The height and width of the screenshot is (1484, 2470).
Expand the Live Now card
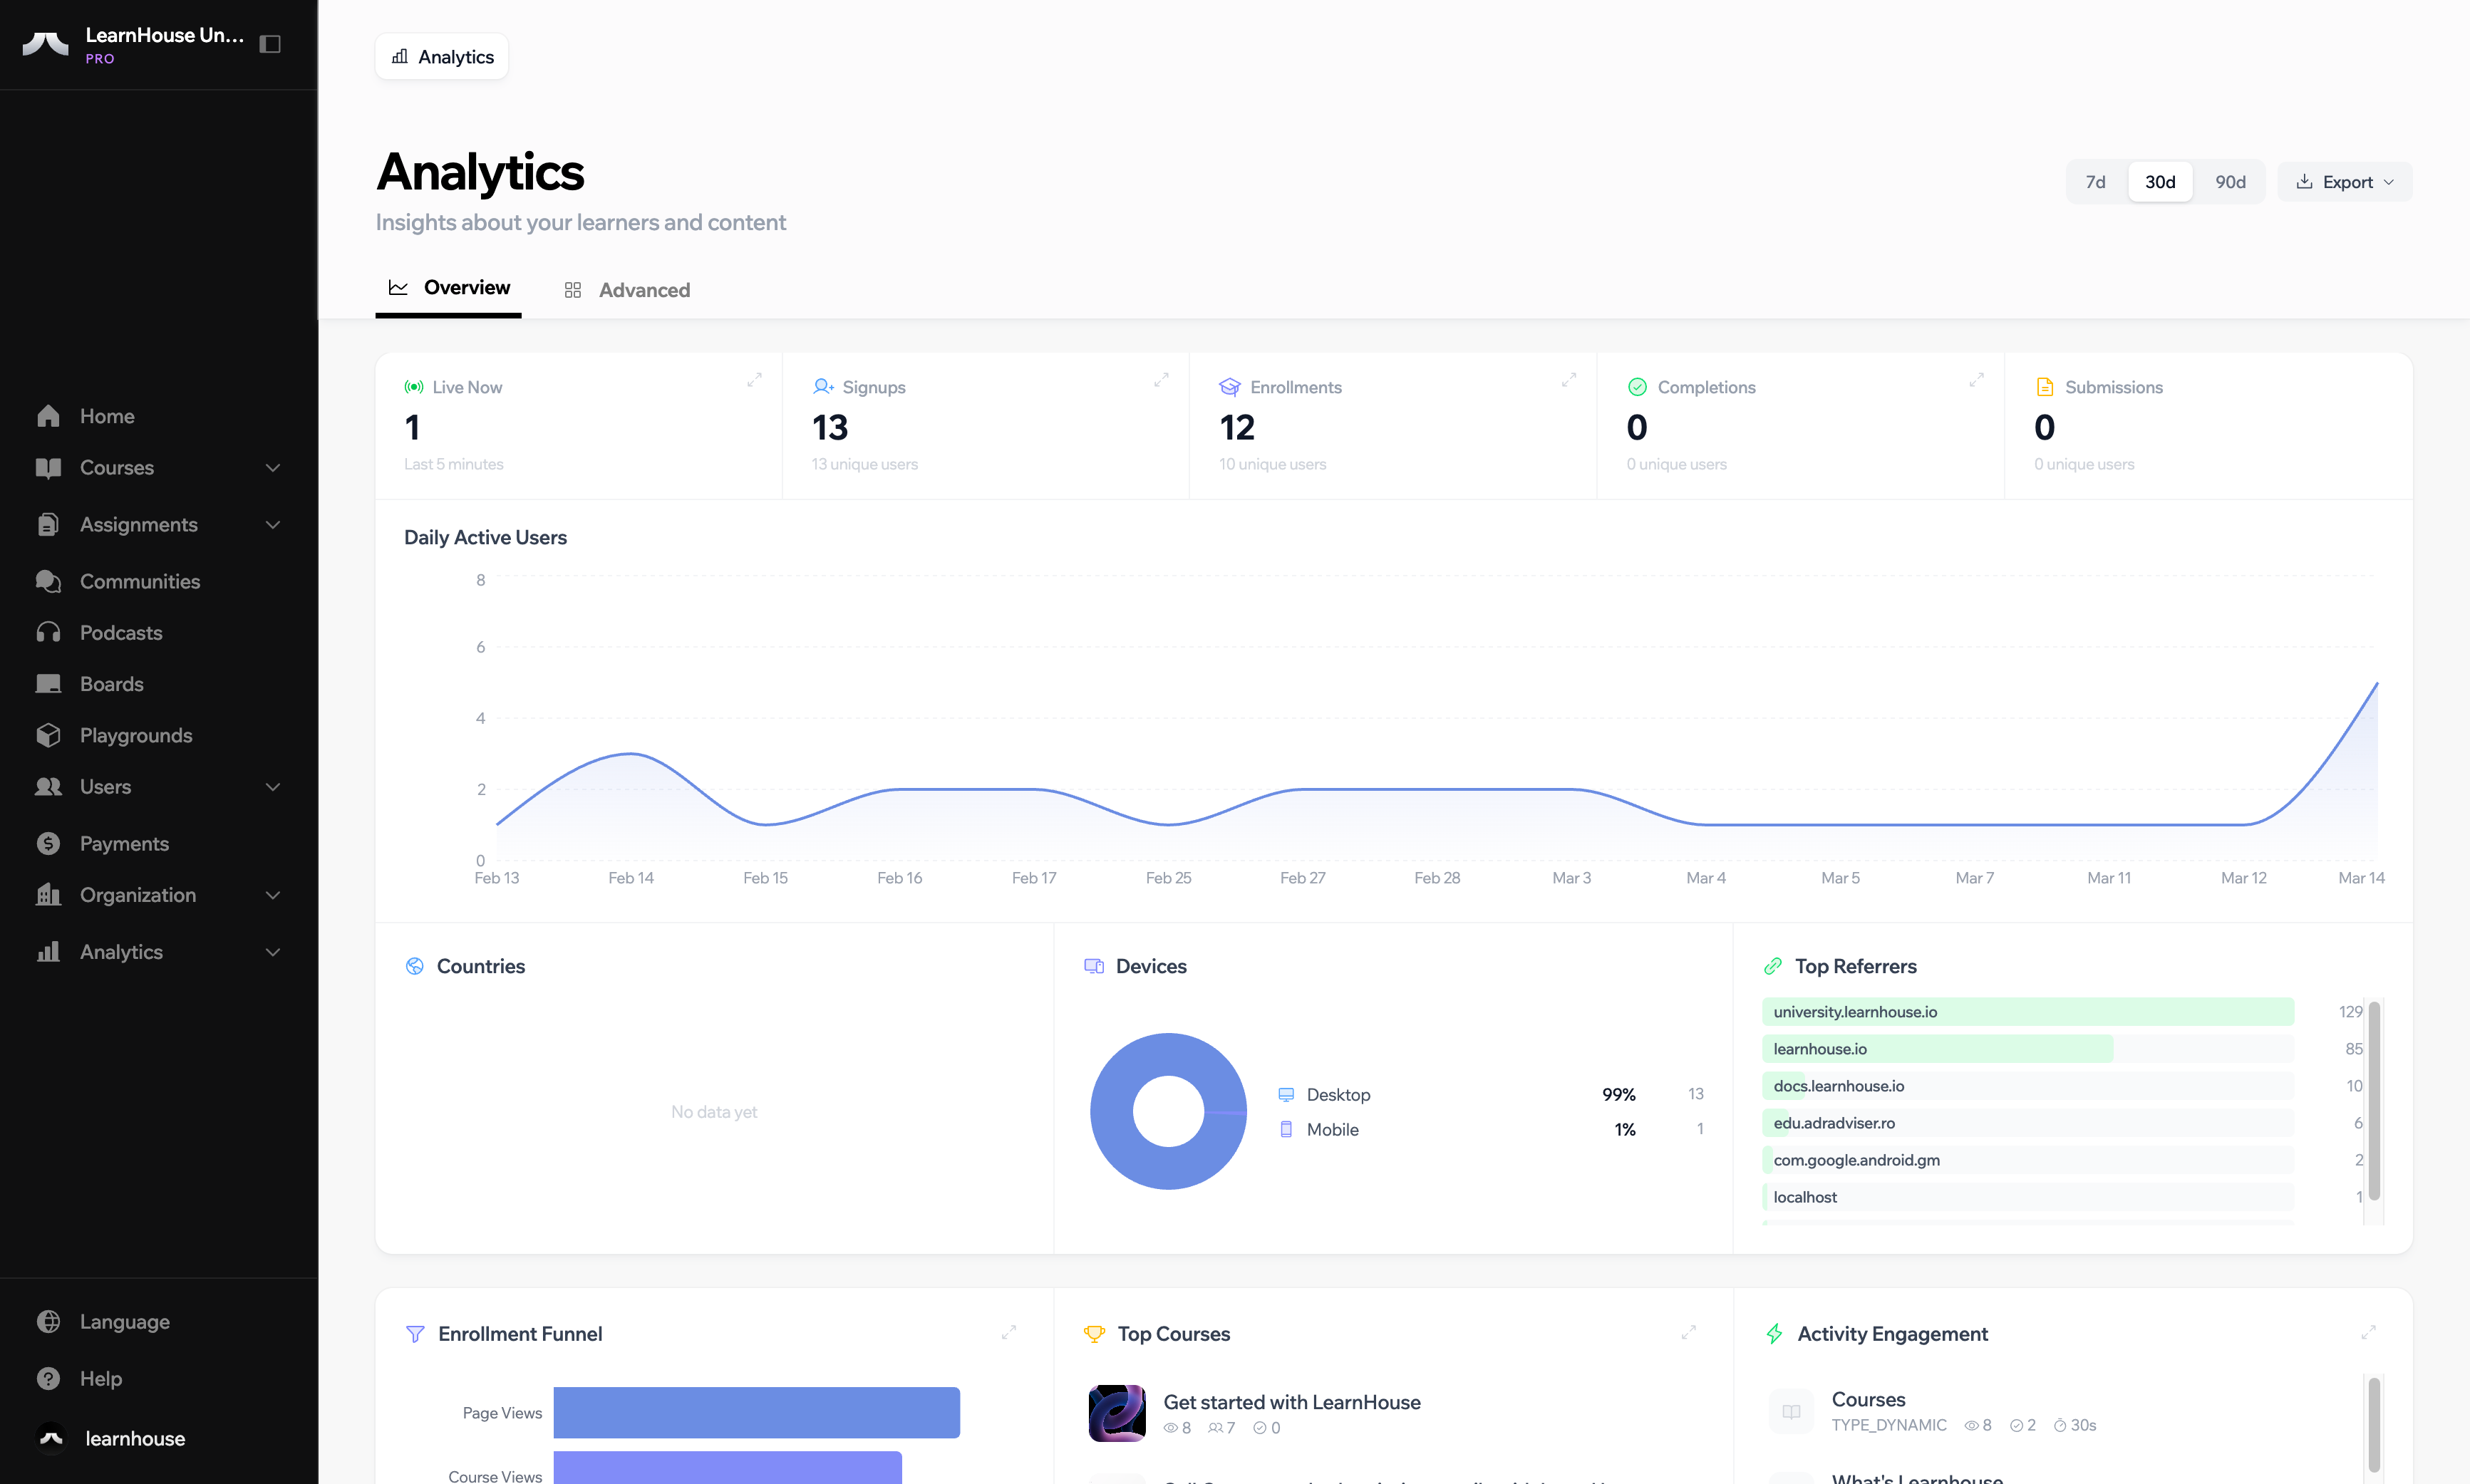pyautogui.click(x=754, y=380)
